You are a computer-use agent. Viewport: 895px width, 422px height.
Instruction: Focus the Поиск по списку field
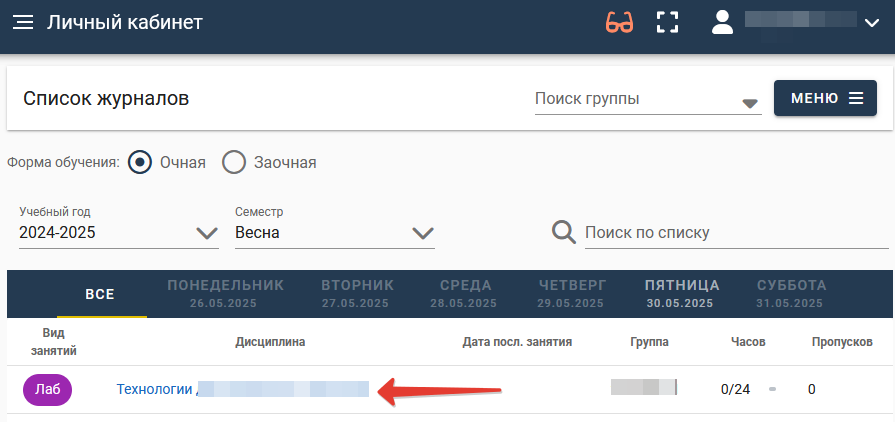tap(736, 233)
